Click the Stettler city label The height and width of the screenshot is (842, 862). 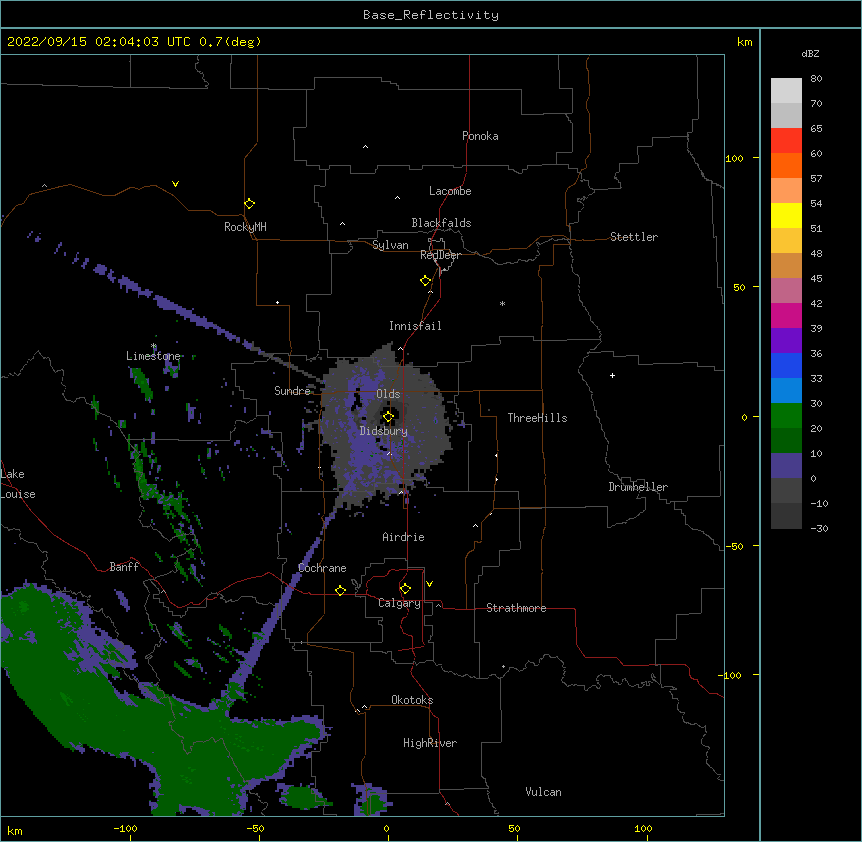pos(634,237)
